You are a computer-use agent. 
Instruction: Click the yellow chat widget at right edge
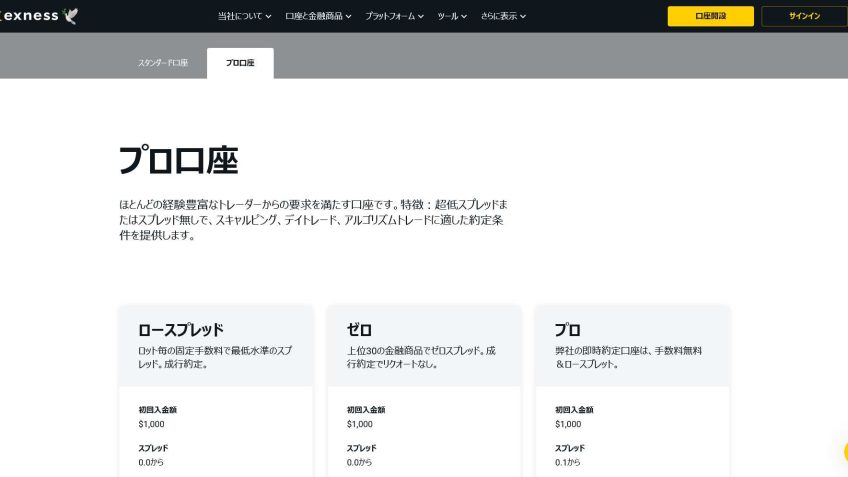click(x=842, y=451)
